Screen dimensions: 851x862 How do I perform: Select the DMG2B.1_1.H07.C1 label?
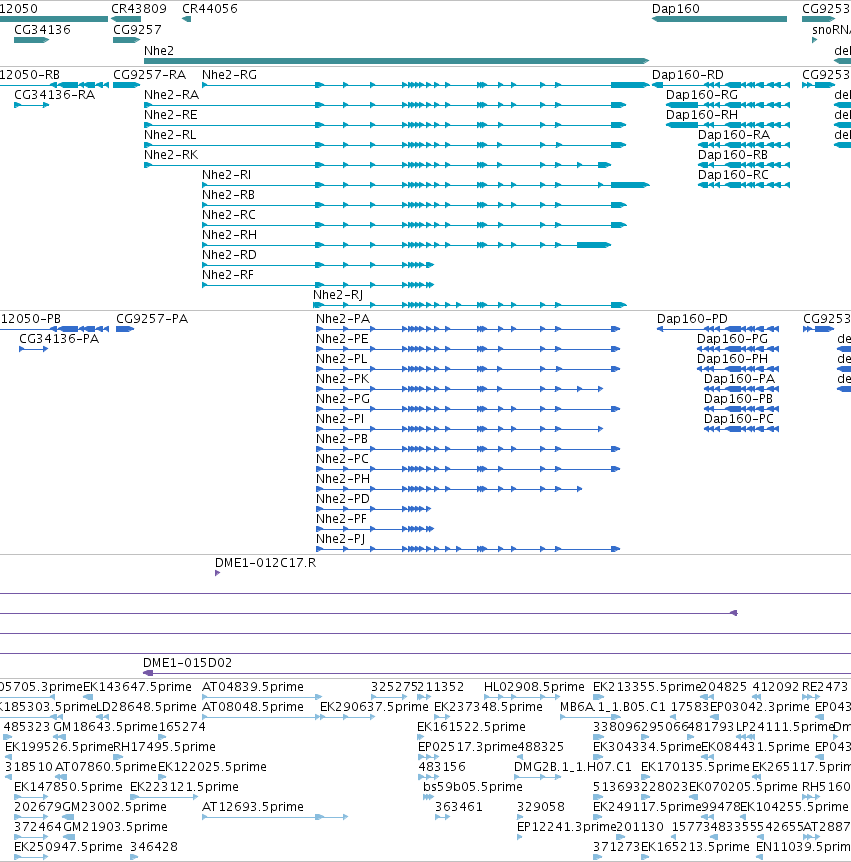pos(573,767)
